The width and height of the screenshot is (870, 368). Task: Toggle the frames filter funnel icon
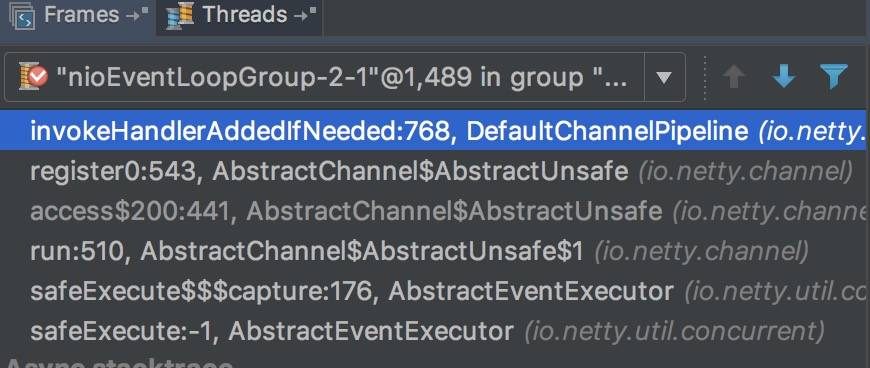point(834,77)
